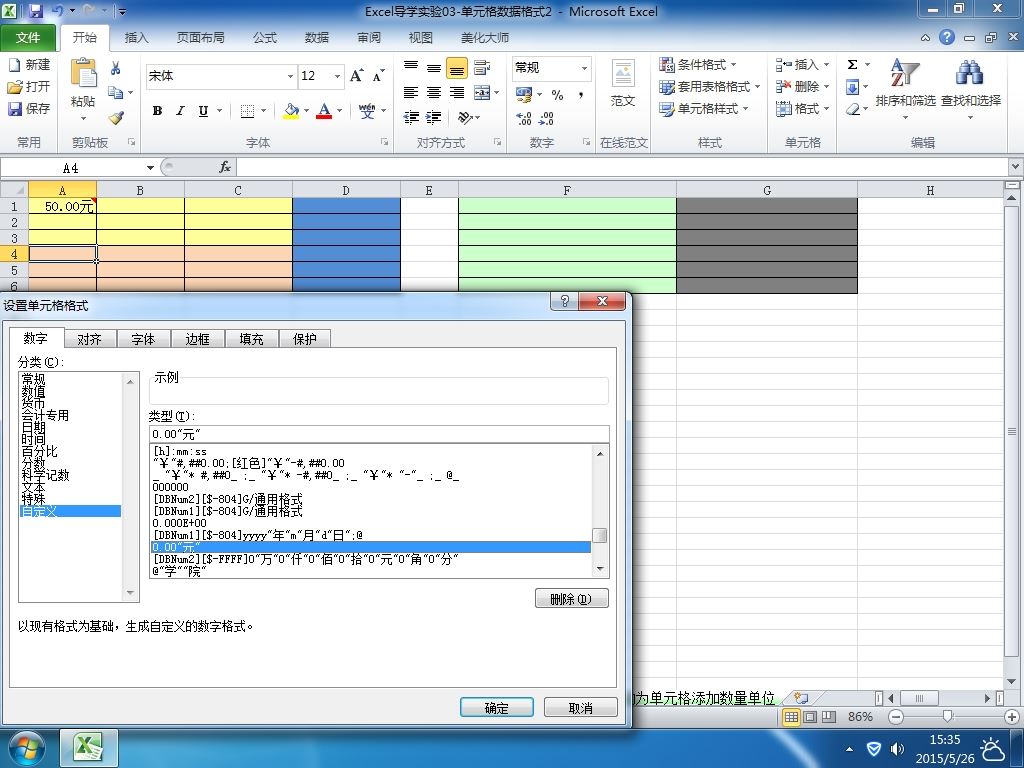The image size is (1024, 768).
Task: Click 排序和筛选 sort and filter icon
Action: pyautogui.click(x=905, y=74)
